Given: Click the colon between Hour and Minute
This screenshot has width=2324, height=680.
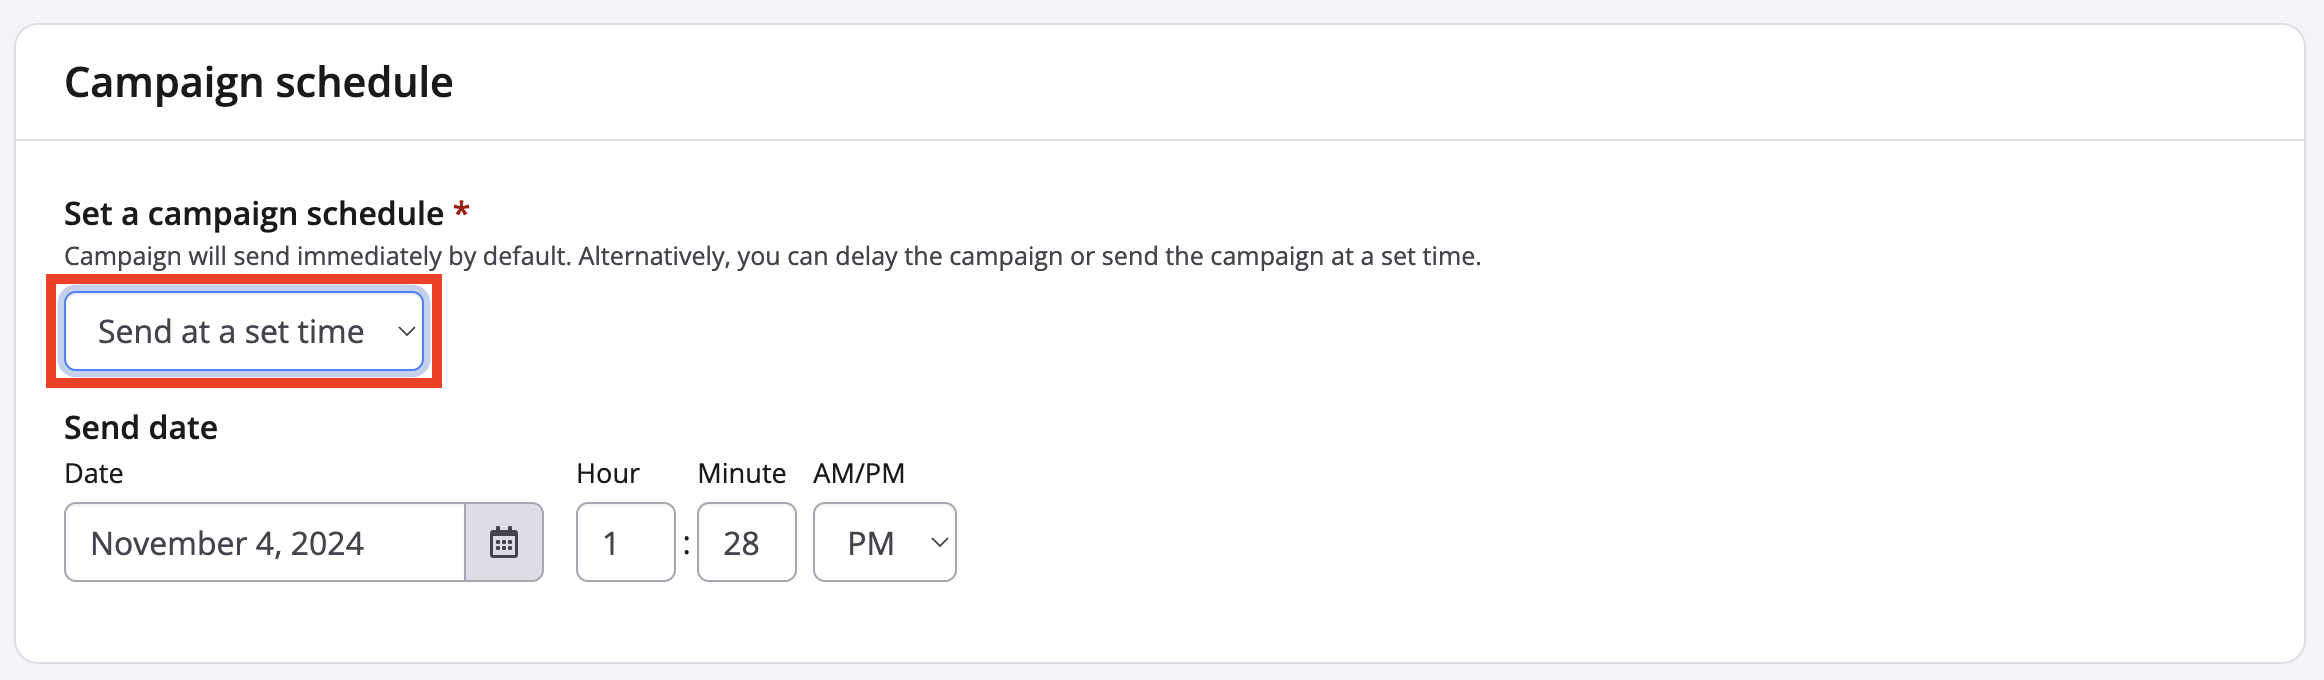Looking at the screenshot, I should (x=687, y=544).
